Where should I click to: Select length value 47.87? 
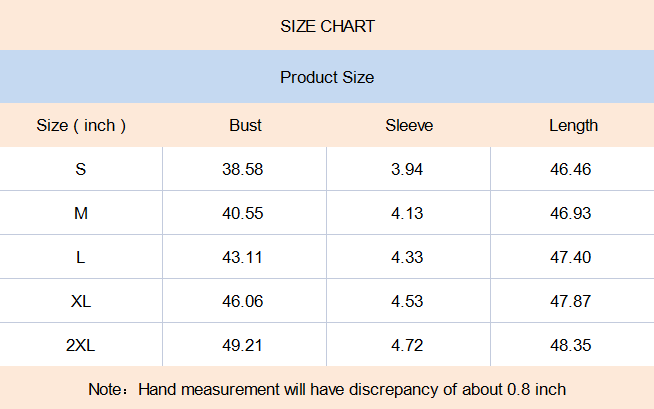coord(570,301)
